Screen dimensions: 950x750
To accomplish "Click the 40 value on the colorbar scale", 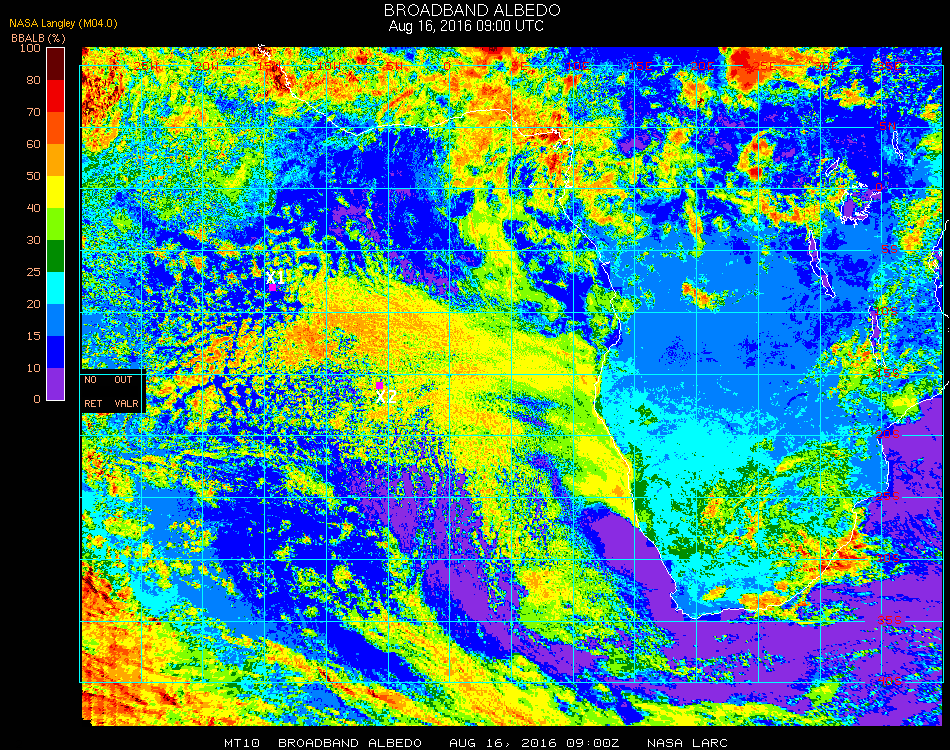I will click(x=33, y=208).
